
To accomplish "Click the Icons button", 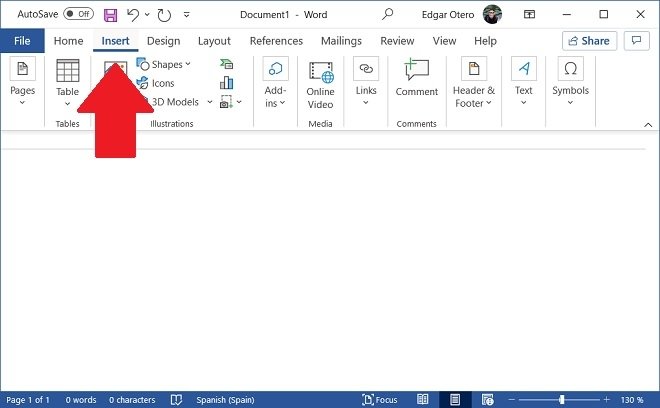I will (x=156, y=83).
